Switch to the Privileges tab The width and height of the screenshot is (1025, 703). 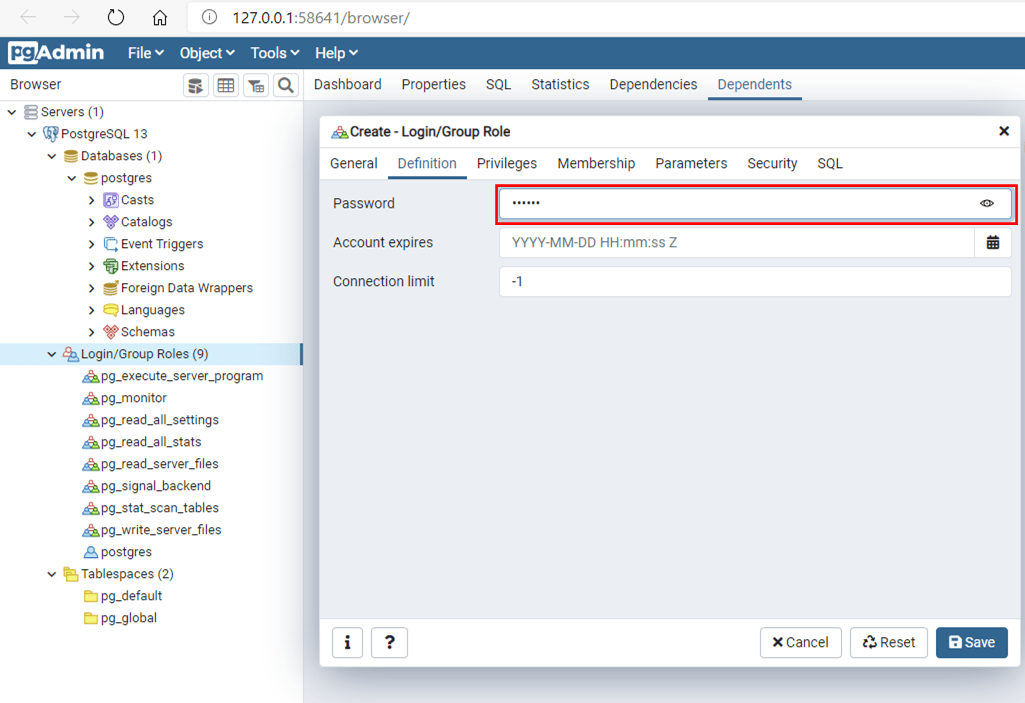[x=506, y=164]
